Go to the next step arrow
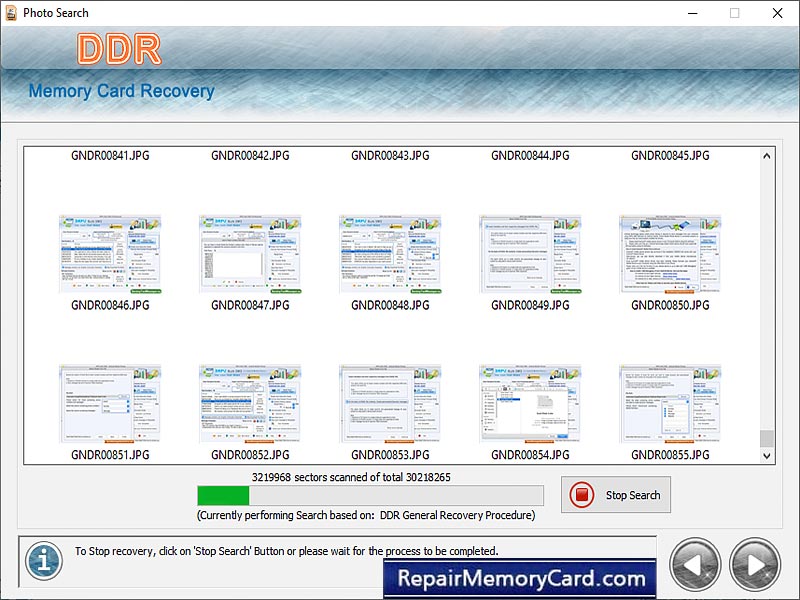The width and height of the screenshot is (800, 600). click(x=755, y=564)
